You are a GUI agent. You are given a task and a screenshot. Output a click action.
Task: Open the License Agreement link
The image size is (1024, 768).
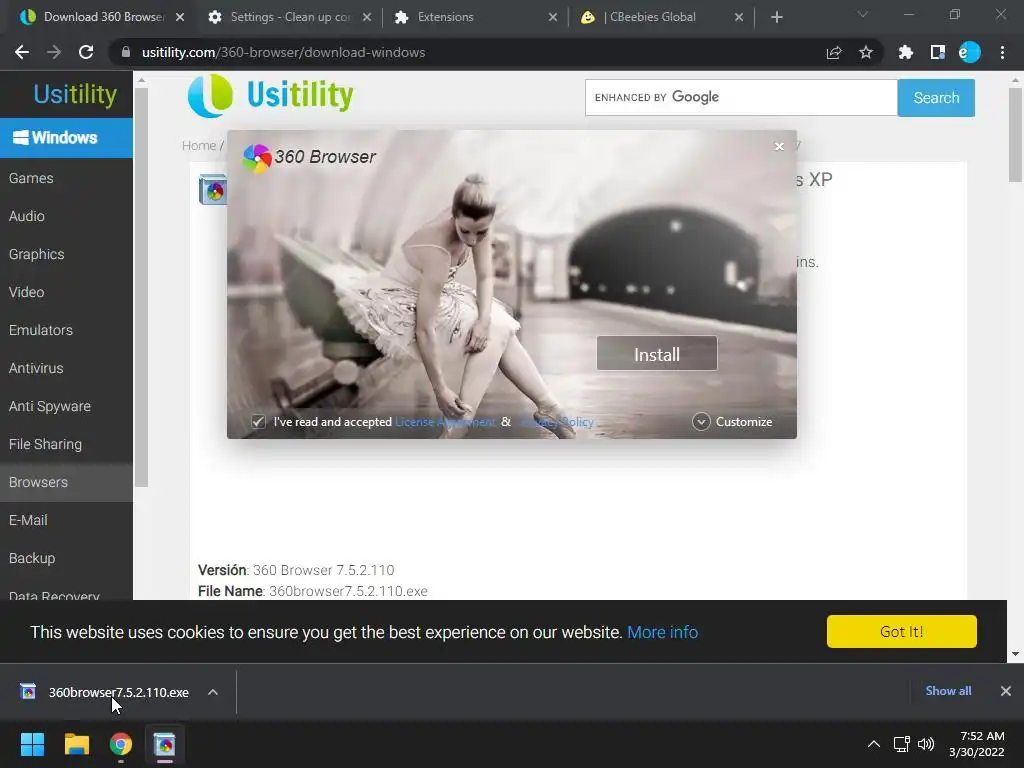coord(445,422)
